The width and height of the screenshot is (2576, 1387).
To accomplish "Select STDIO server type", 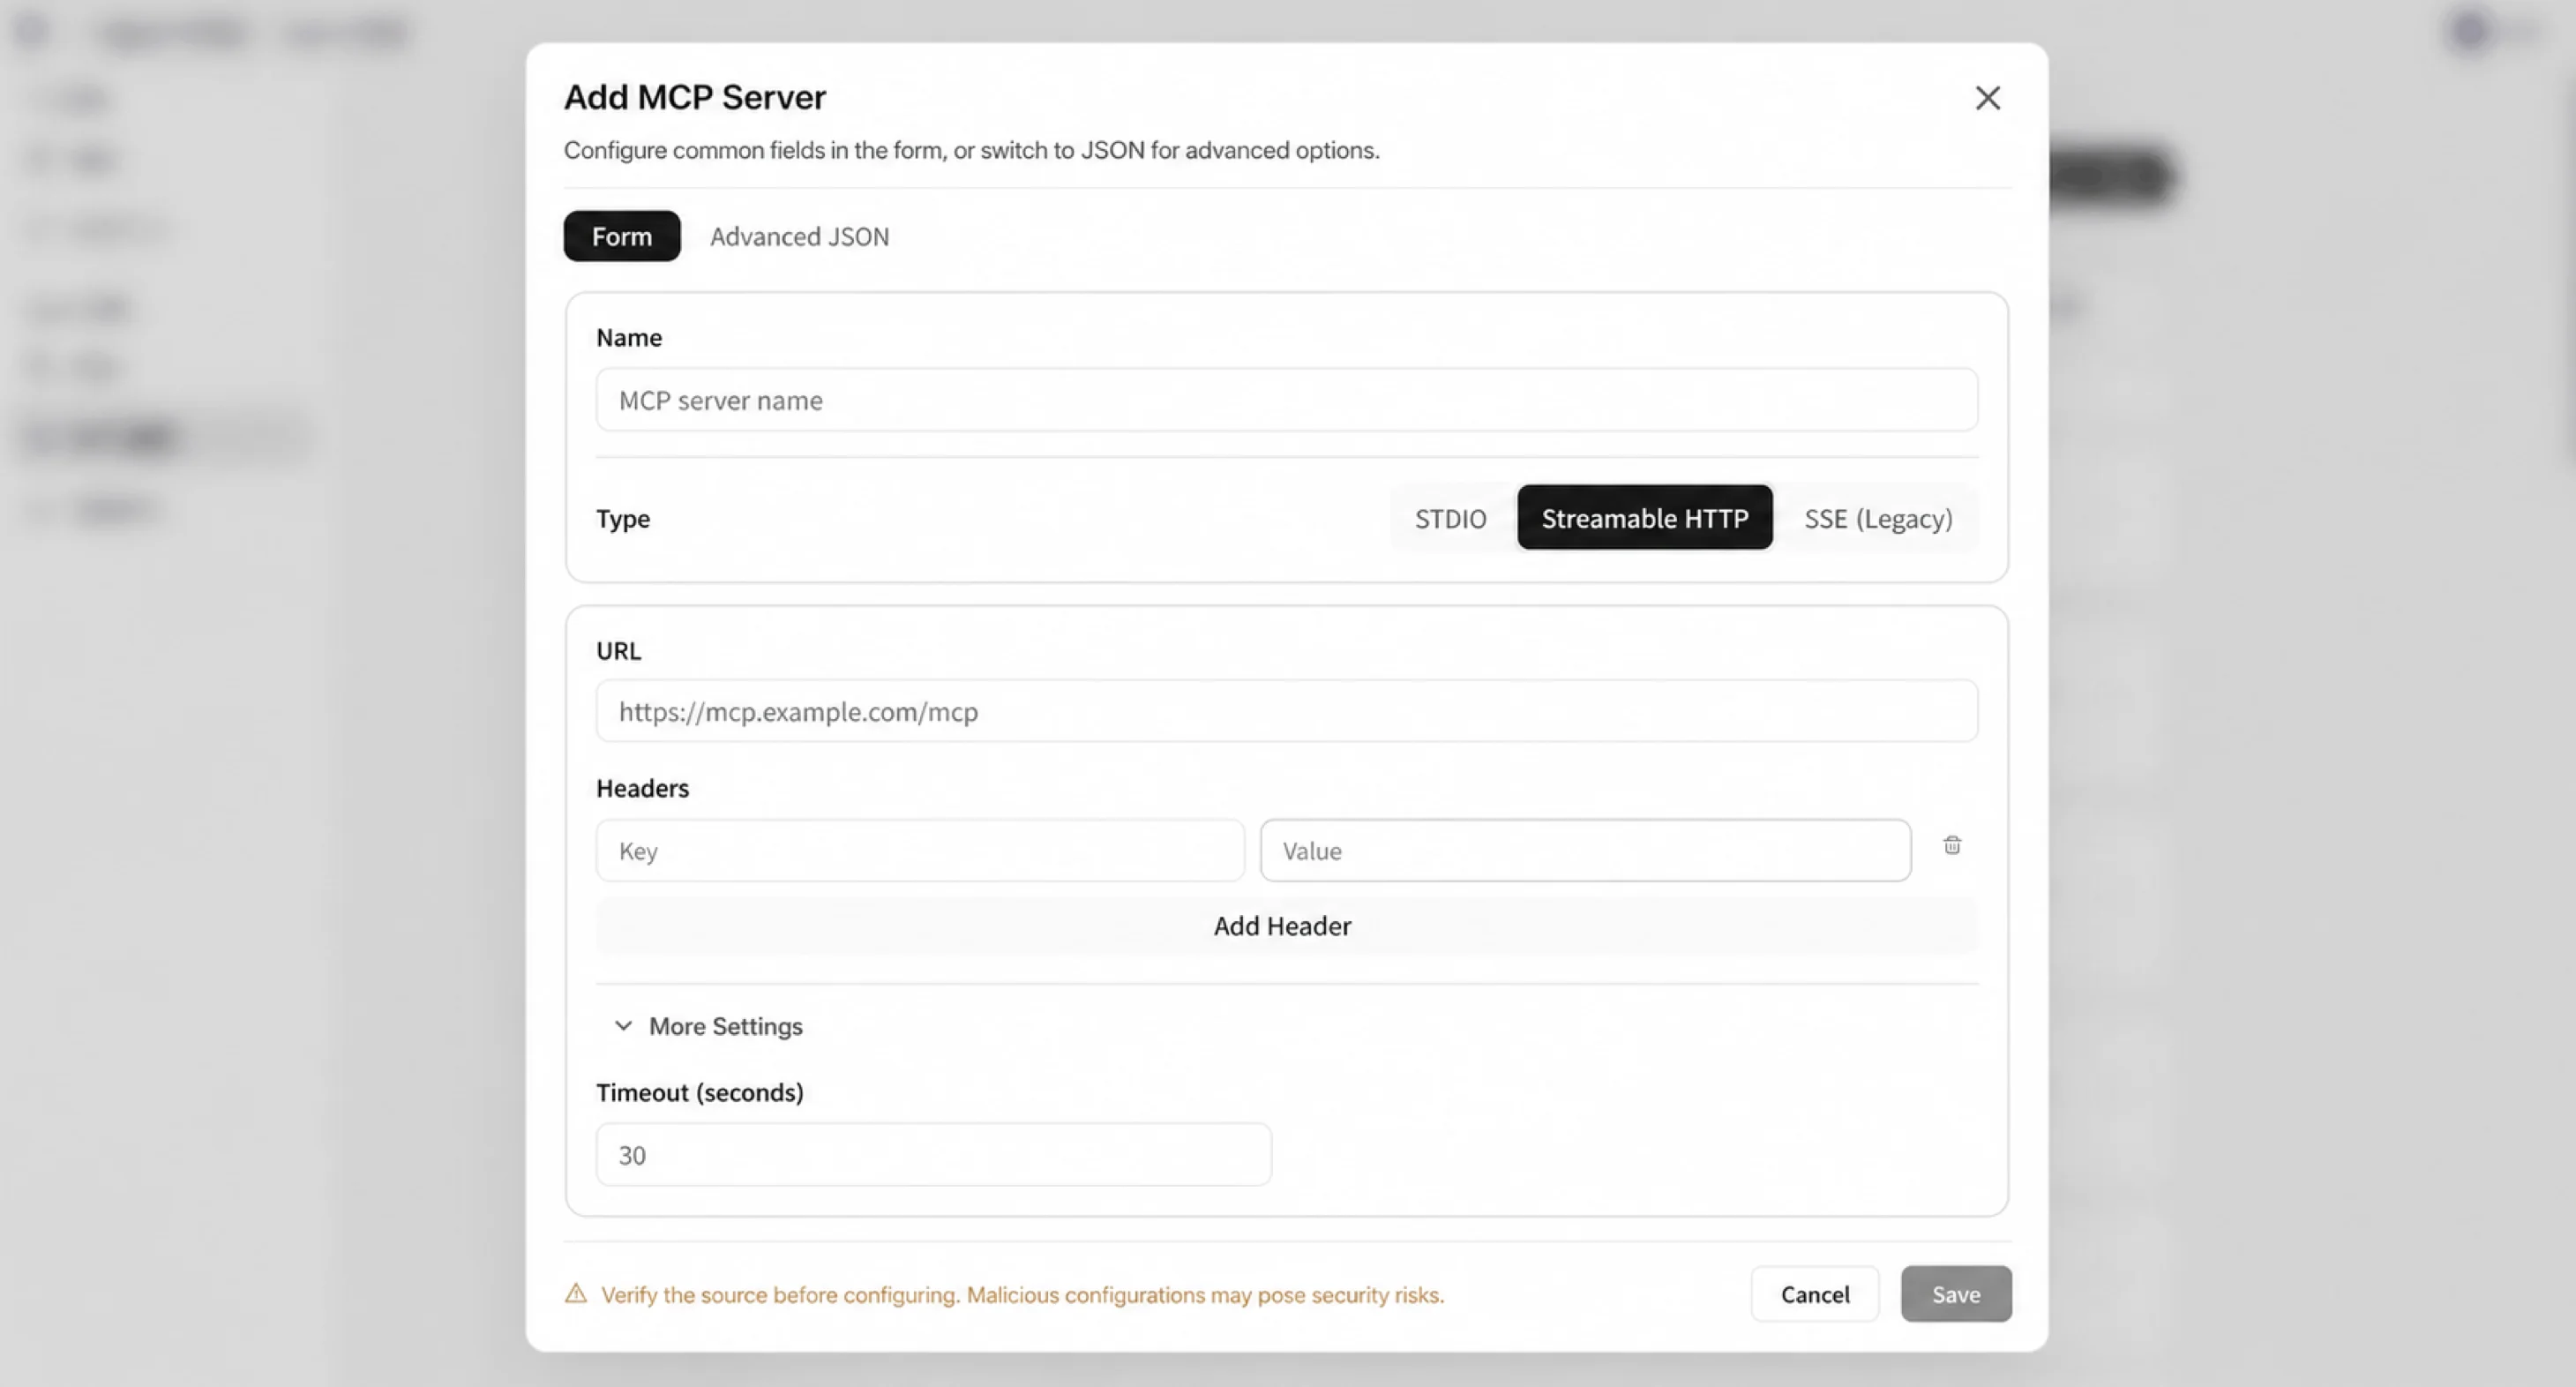I will tap(1450, 518).
